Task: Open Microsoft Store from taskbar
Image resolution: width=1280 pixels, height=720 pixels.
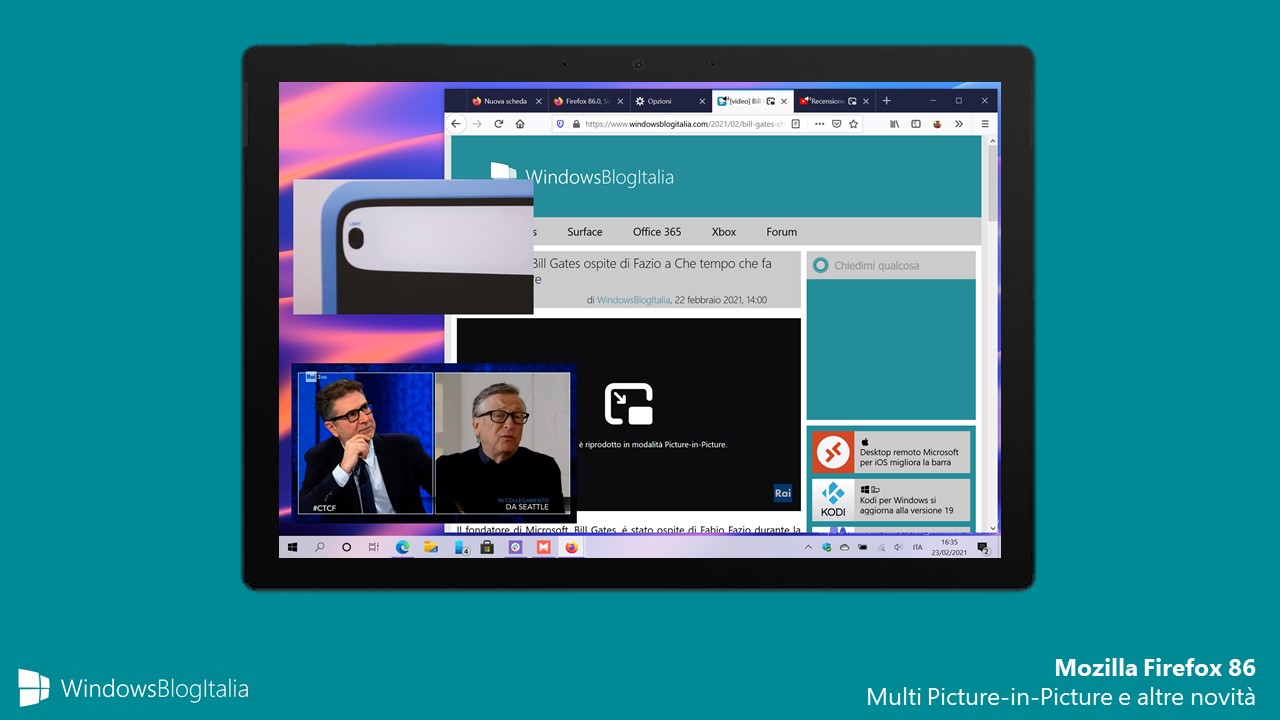Action: tap(488, 547)
